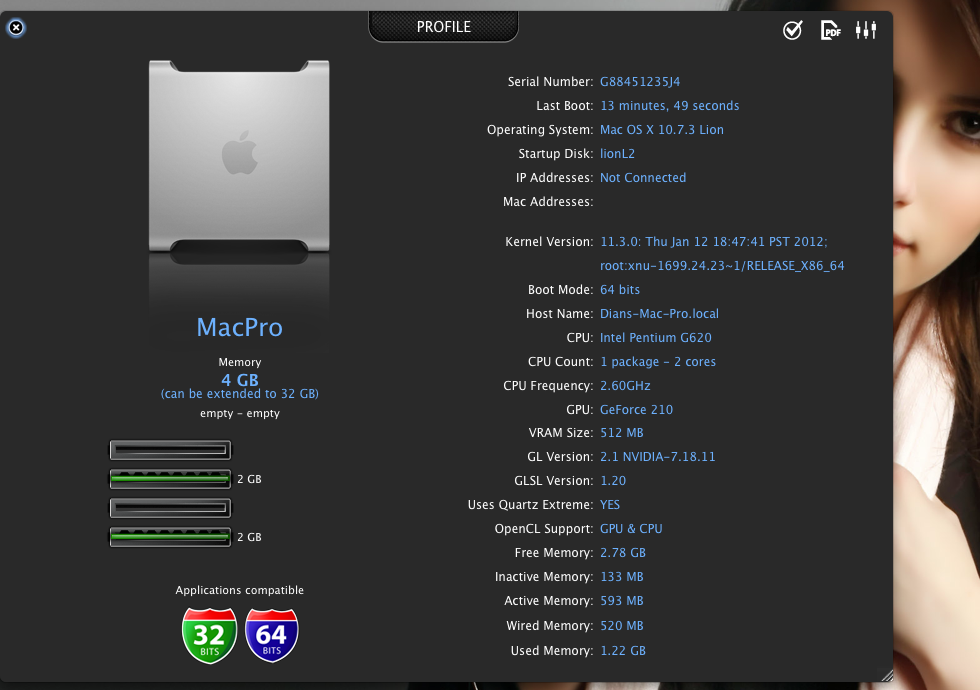Select the first 2 GB memory slot
The height and width of the screenshot is (690, 980).
tap(170, 479)
